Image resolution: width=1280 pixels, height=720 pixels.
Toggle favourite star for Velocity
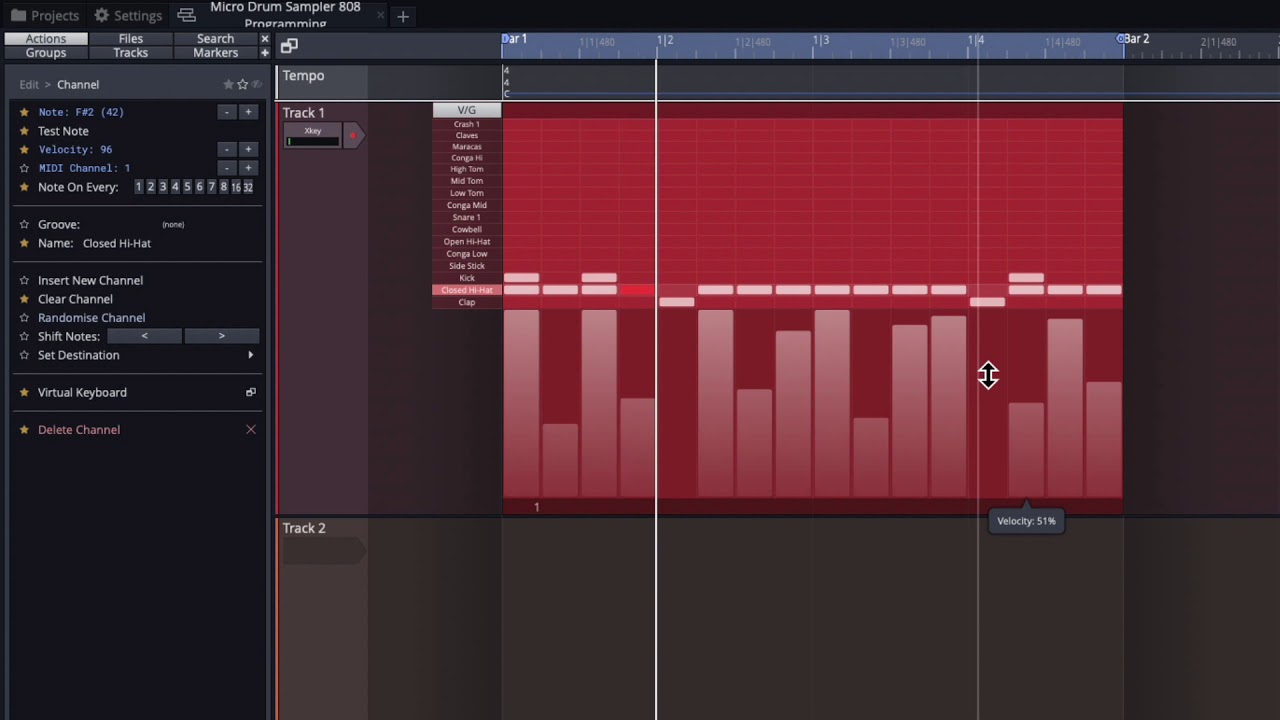[x=24, y=149]
